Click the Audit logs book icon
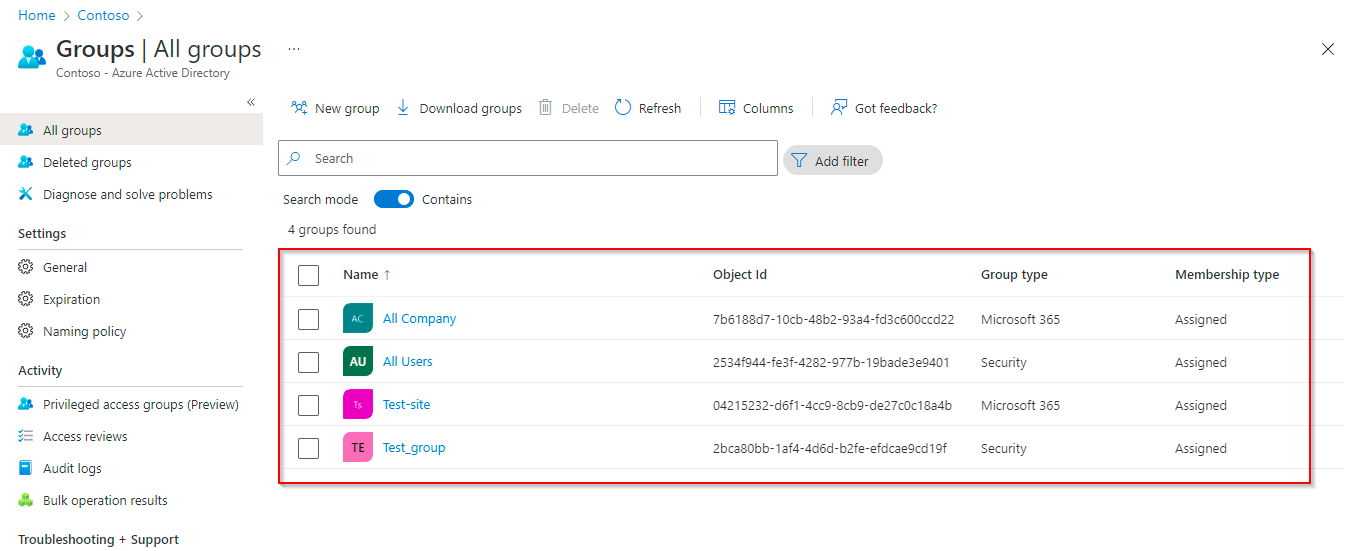The image size is (1361, 551). (26, 468)
